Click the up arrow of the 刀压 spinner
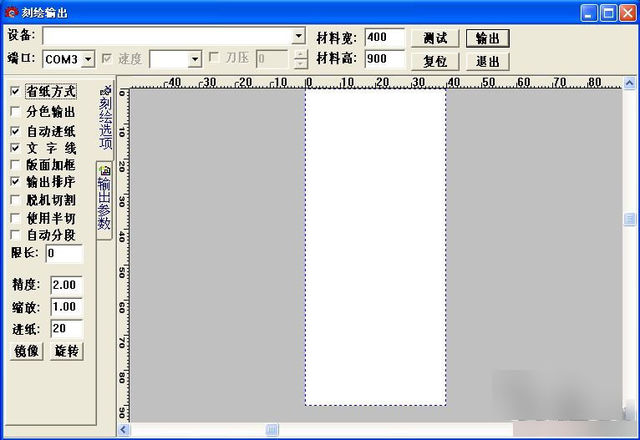 [x=301, y=54]
